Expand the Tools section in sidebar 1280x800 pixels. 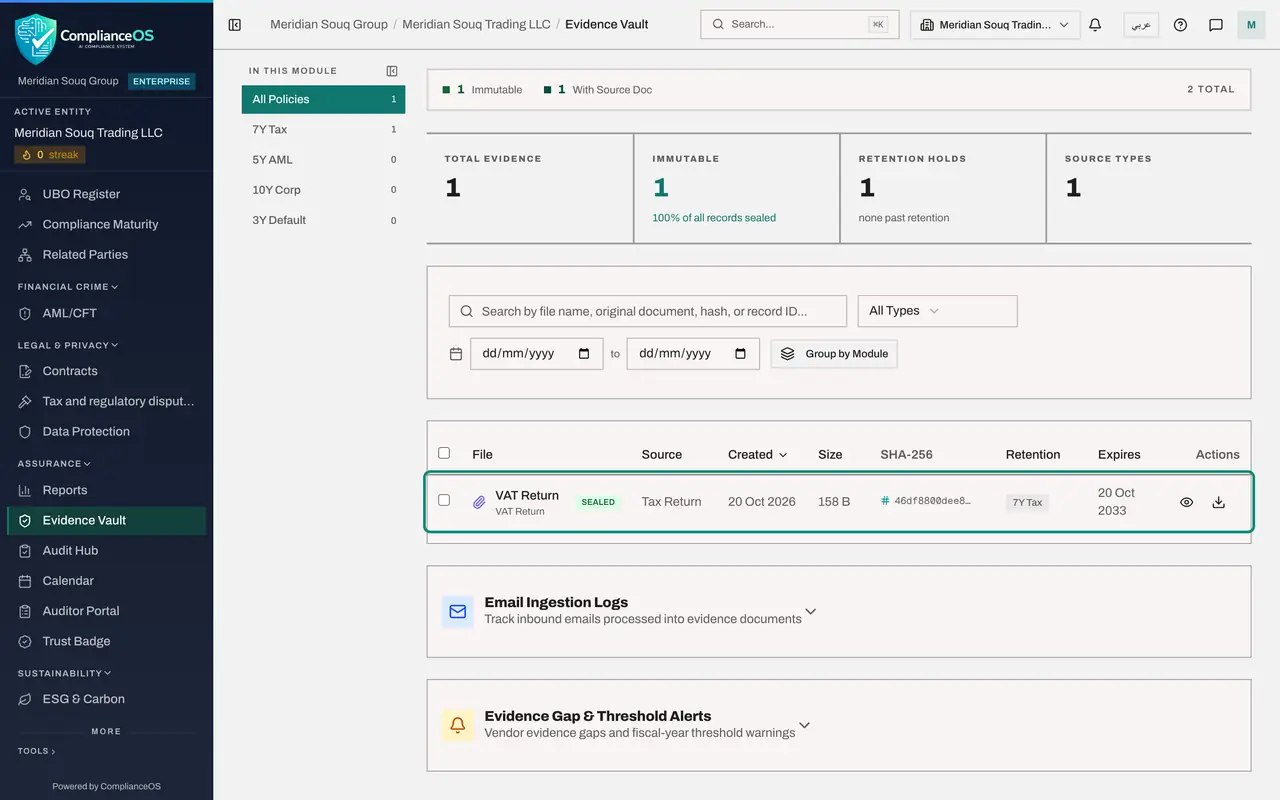coord(37,751)
